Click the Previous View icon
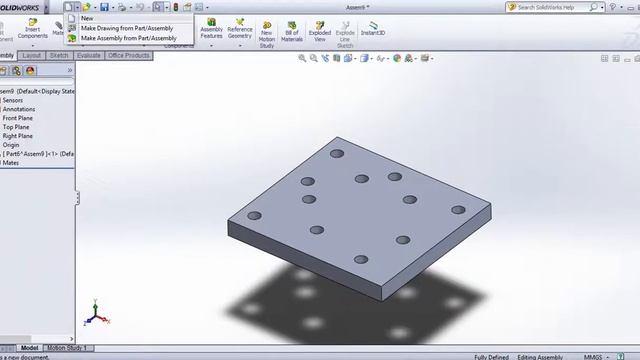Screen dimensions: 640x360 (x=325, y=58)
